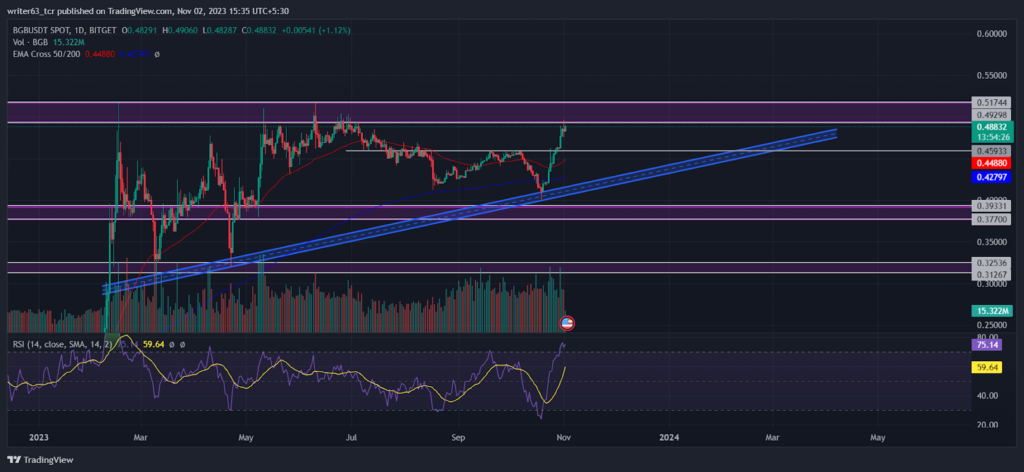
Task: Click the 40.00 RSI scale value
Action: click(987, 396)
